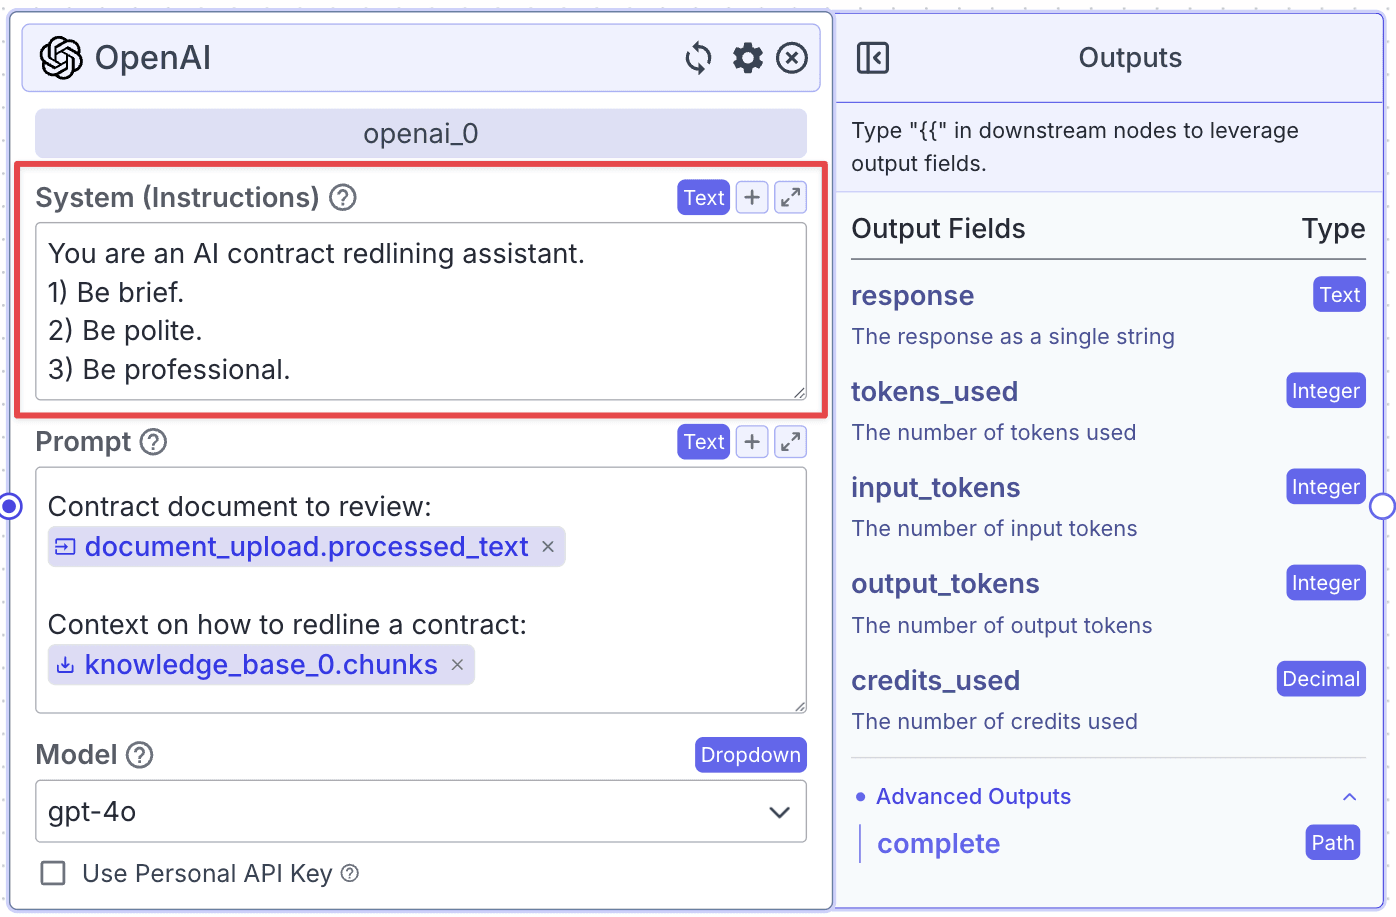Screen dimensions: 1396x917
Task: Select the tokens_used output field
Action: pyautogui.click(x=934, y=392)
